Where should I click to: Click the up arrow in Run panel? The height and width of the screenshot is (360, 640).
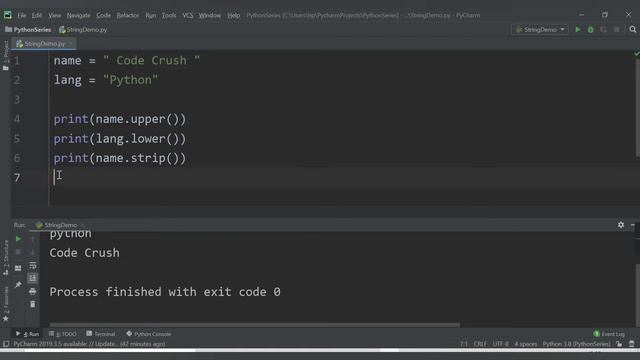click(33, 239)
